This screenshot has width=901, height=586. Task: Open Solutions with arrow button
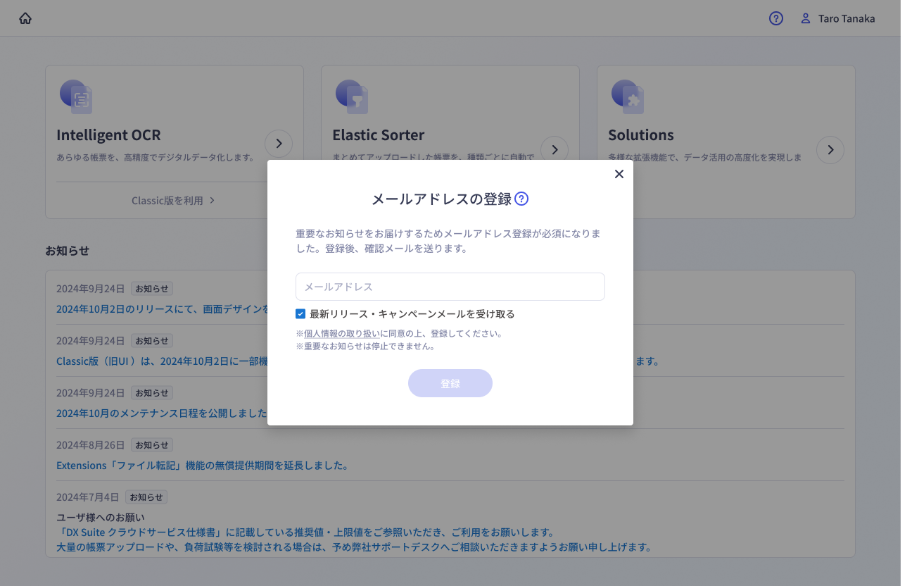[830, 150]
